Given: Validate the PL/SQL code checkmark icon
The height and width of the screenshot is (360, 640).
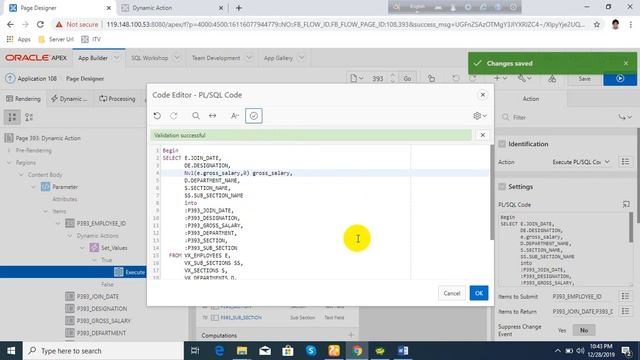Looking at the screenshot, I should tap(253, 116).
